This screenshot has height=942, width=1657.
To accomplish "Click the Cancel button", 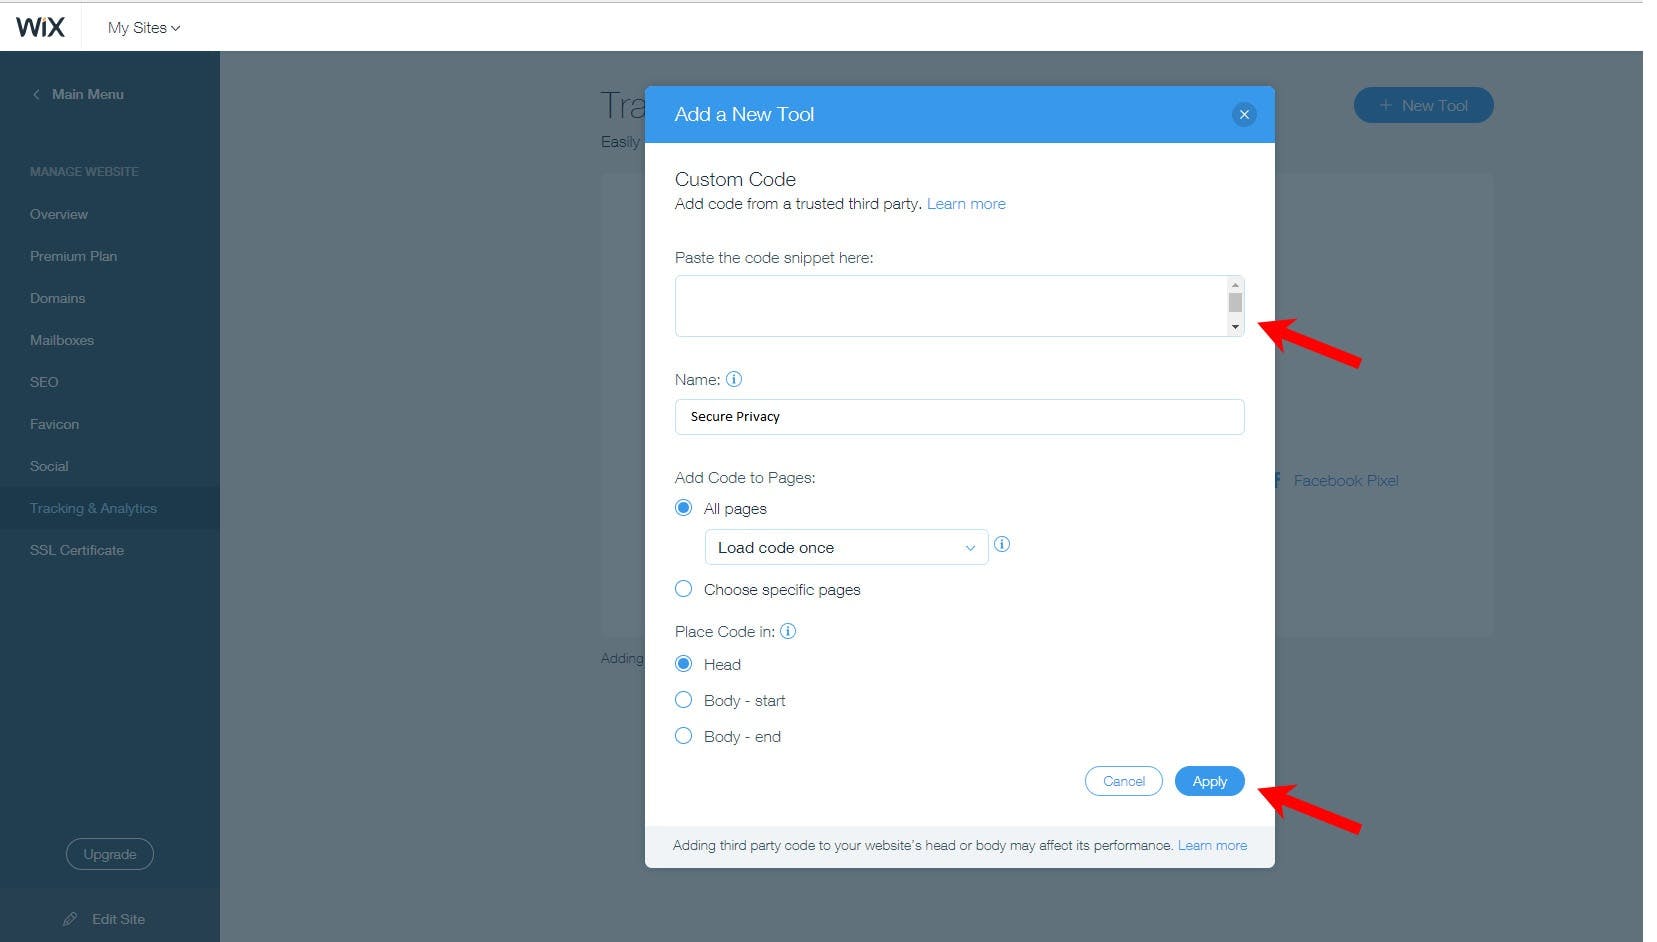I will pyautogui.click(x=1123, y=781).
